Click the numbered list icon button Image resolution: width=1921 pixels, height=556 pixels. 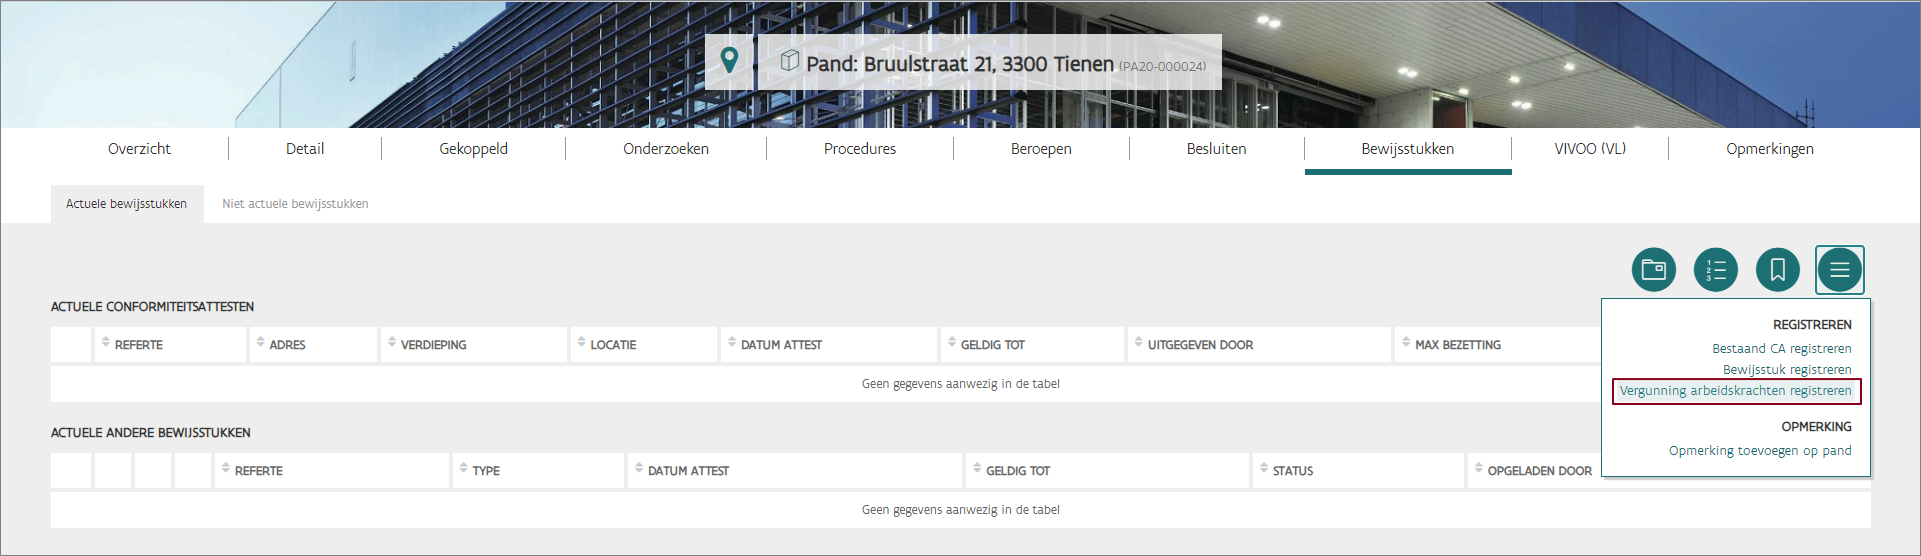coord(1715,270)
